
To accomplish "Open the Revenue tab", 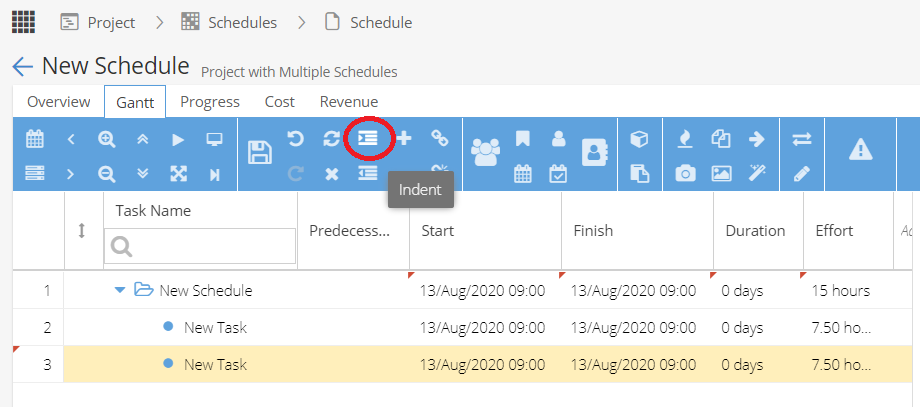I will click(x=349, y=102).
